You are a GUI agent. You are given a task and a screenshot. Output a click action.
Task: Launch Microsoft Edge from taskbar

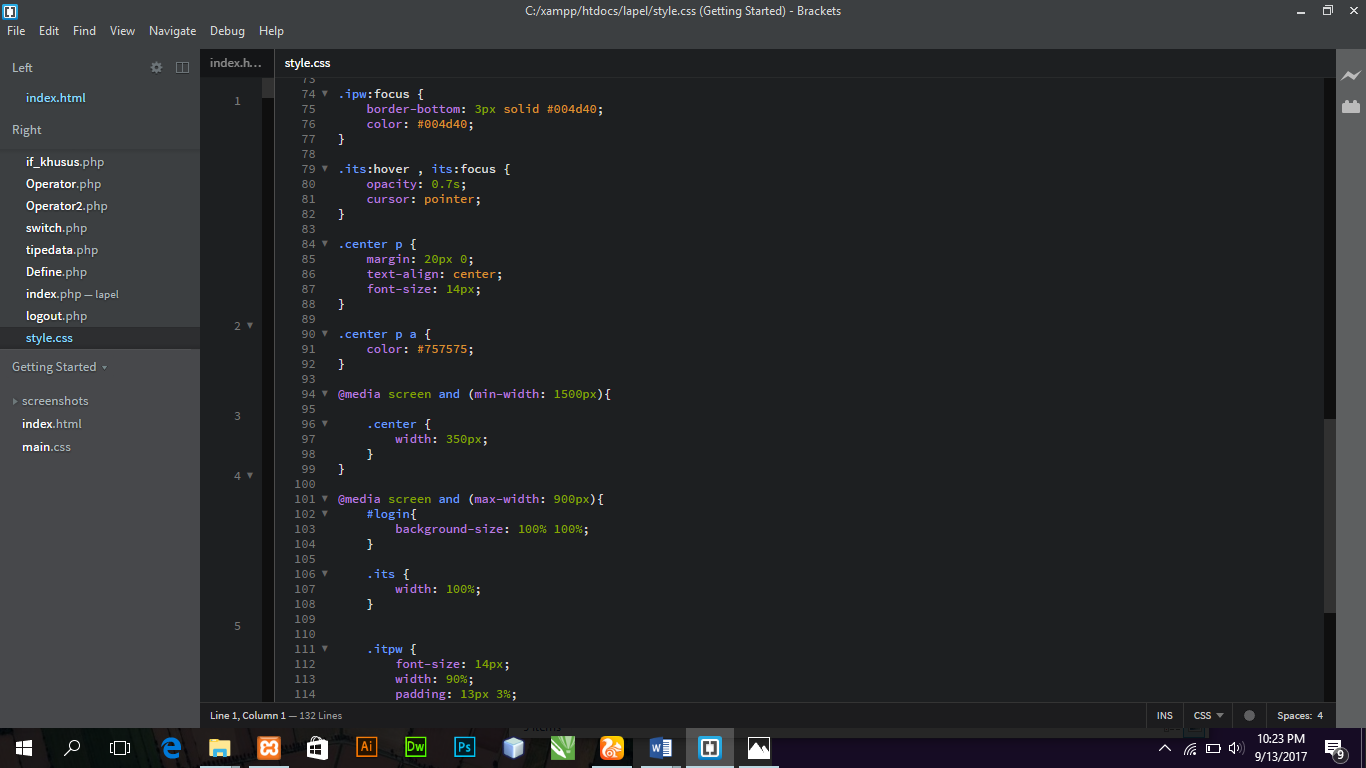[x=171, y=748]
